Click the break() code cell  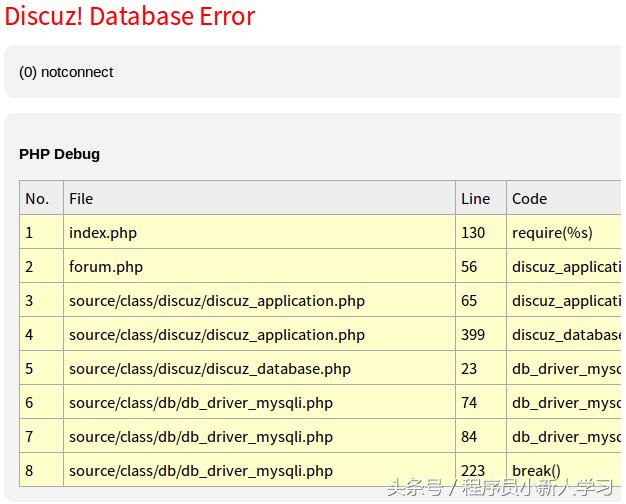click(536, 470)
